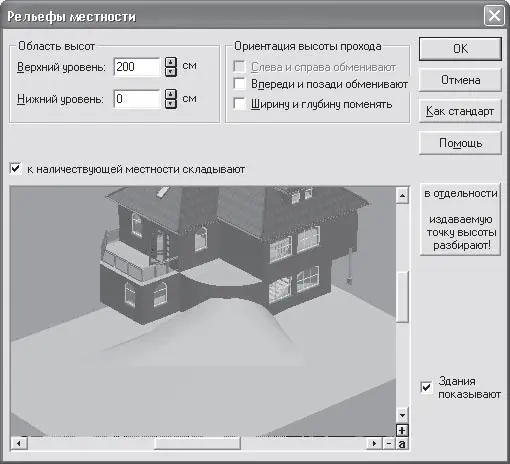Viewport: 510px width, 464px height.
Task: Click the zoom in plus icon
Action: [x=402, y=430]
